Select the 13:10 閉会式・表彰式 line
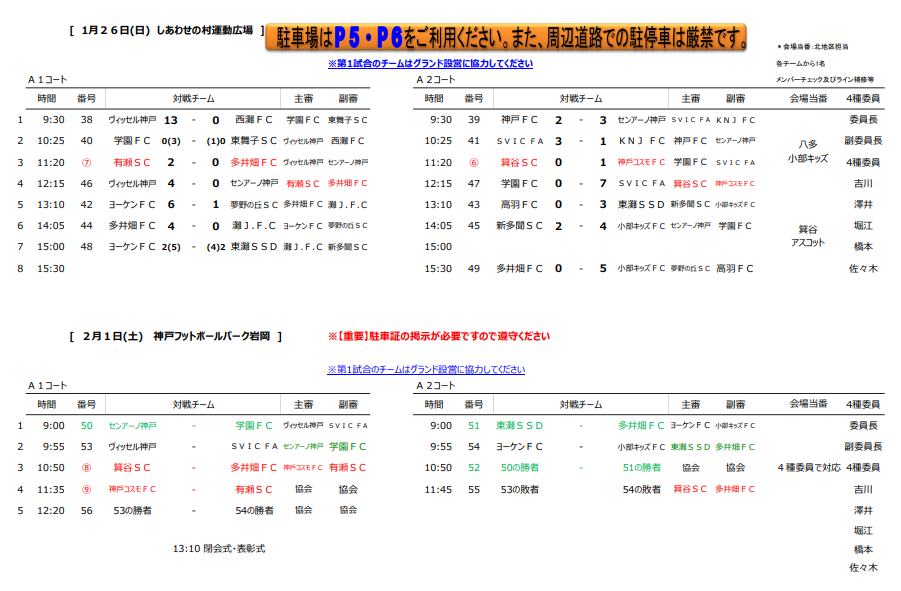This screenshot has height=591, width=901. click(219, 548)
